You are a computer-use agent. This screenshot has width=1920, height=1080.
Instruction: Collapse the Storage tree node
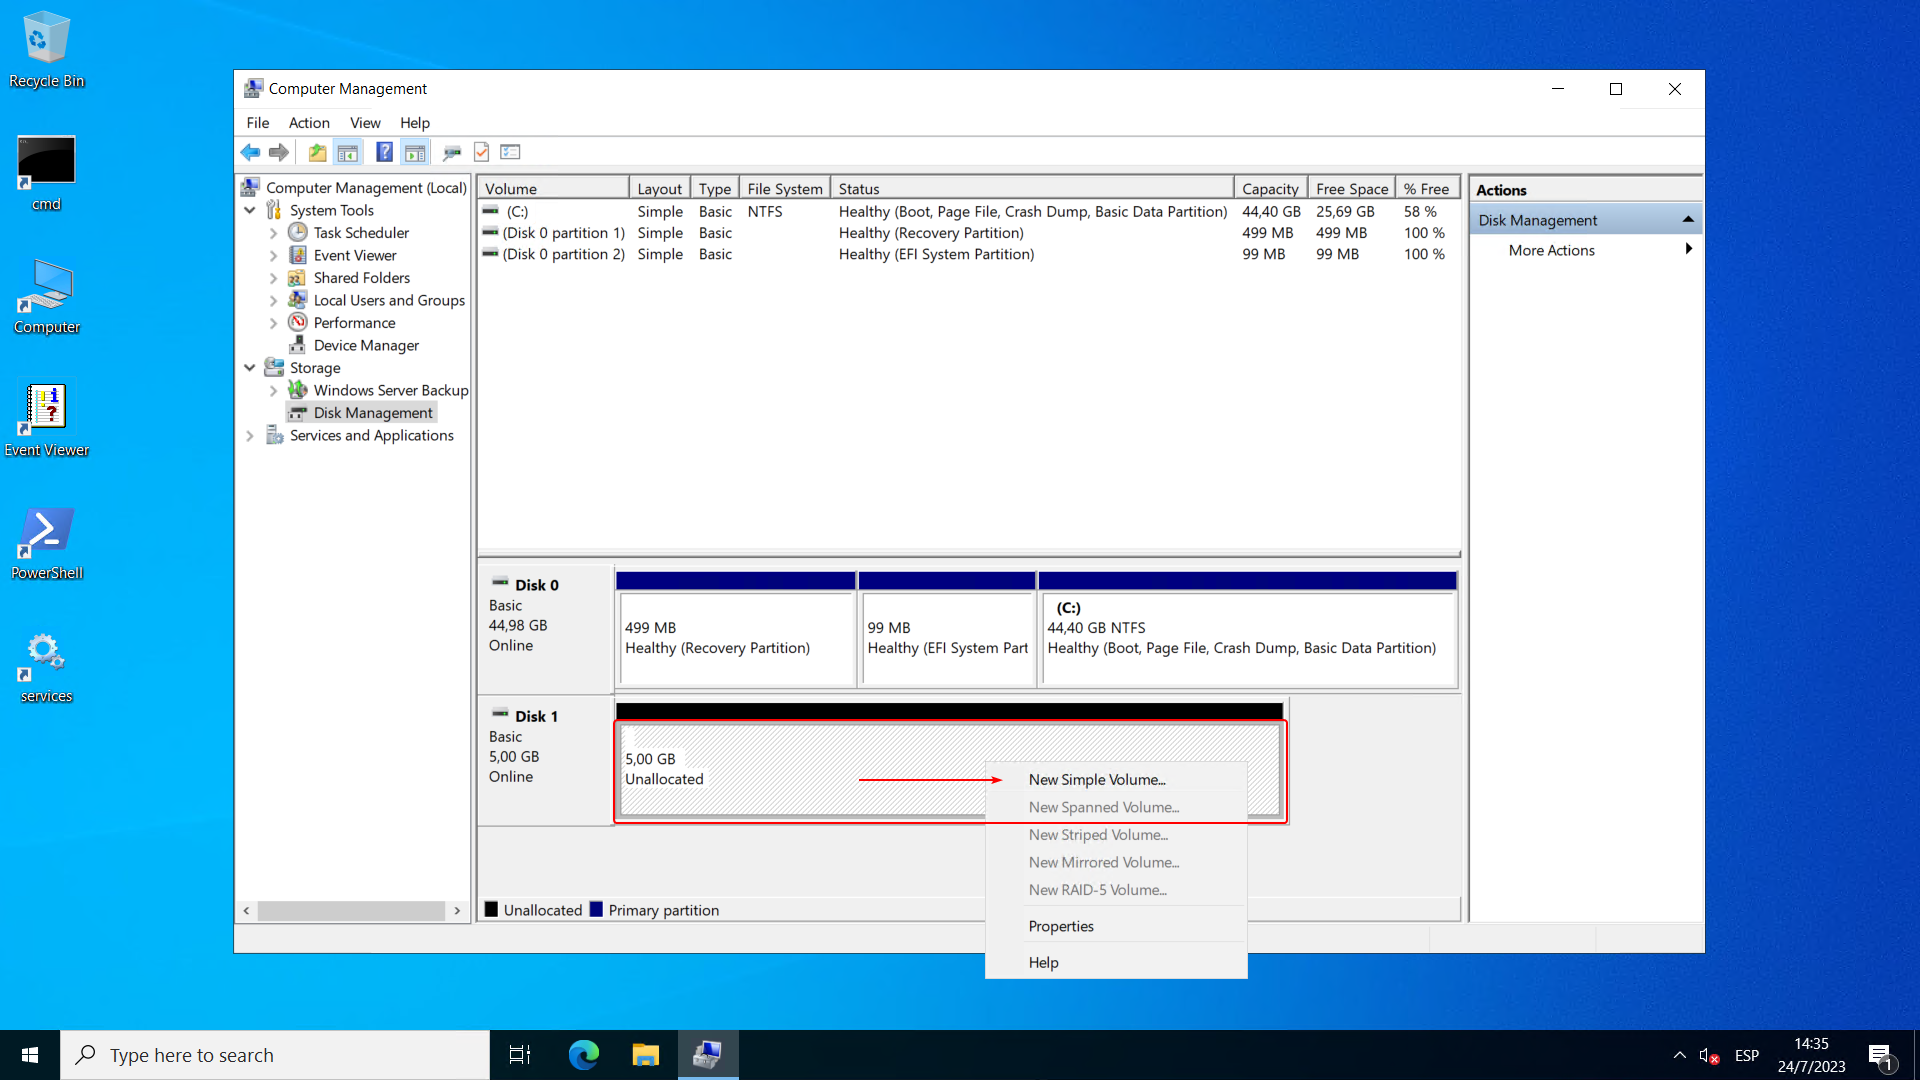pyautogui.click(x=250, y=368)
